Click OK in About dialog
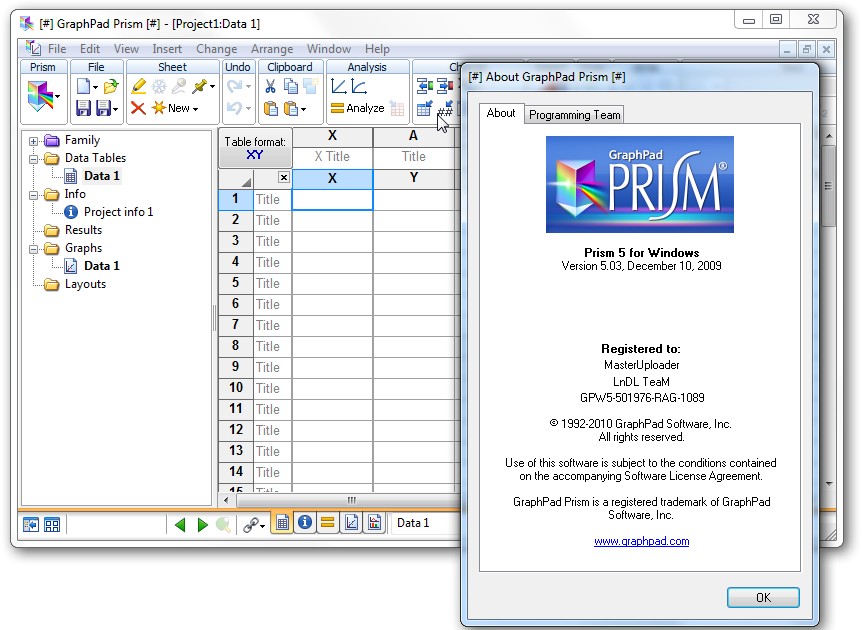 point(763,598)
